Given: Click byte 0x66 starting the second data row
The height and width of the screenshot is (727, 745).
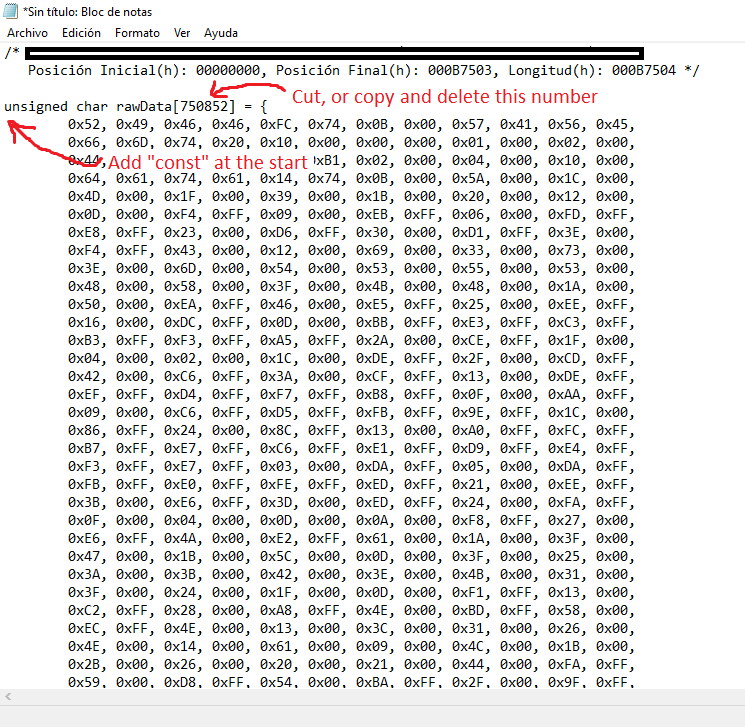Looking at the screenshot, I should pyautogui.click(x=84, y=143).
